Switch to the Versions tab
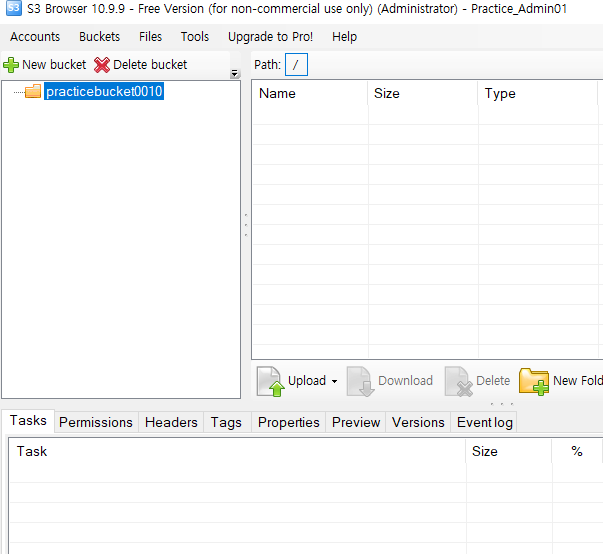Image resolution: width=603 pixels, height=554 pixels. tap(418, 423)
